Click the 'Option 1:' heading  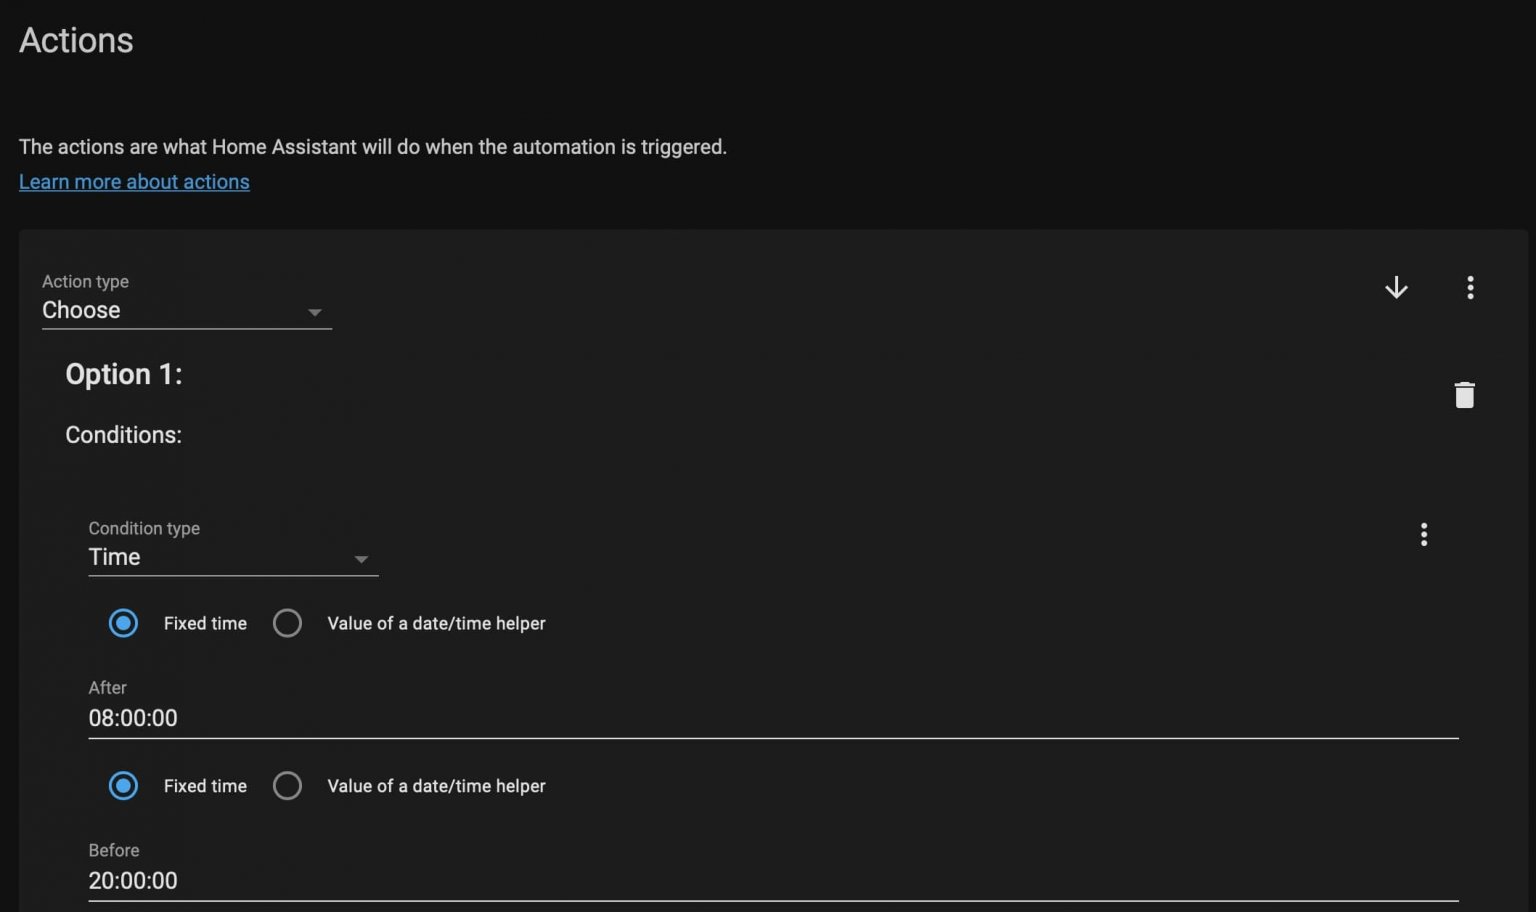point(123,374)
